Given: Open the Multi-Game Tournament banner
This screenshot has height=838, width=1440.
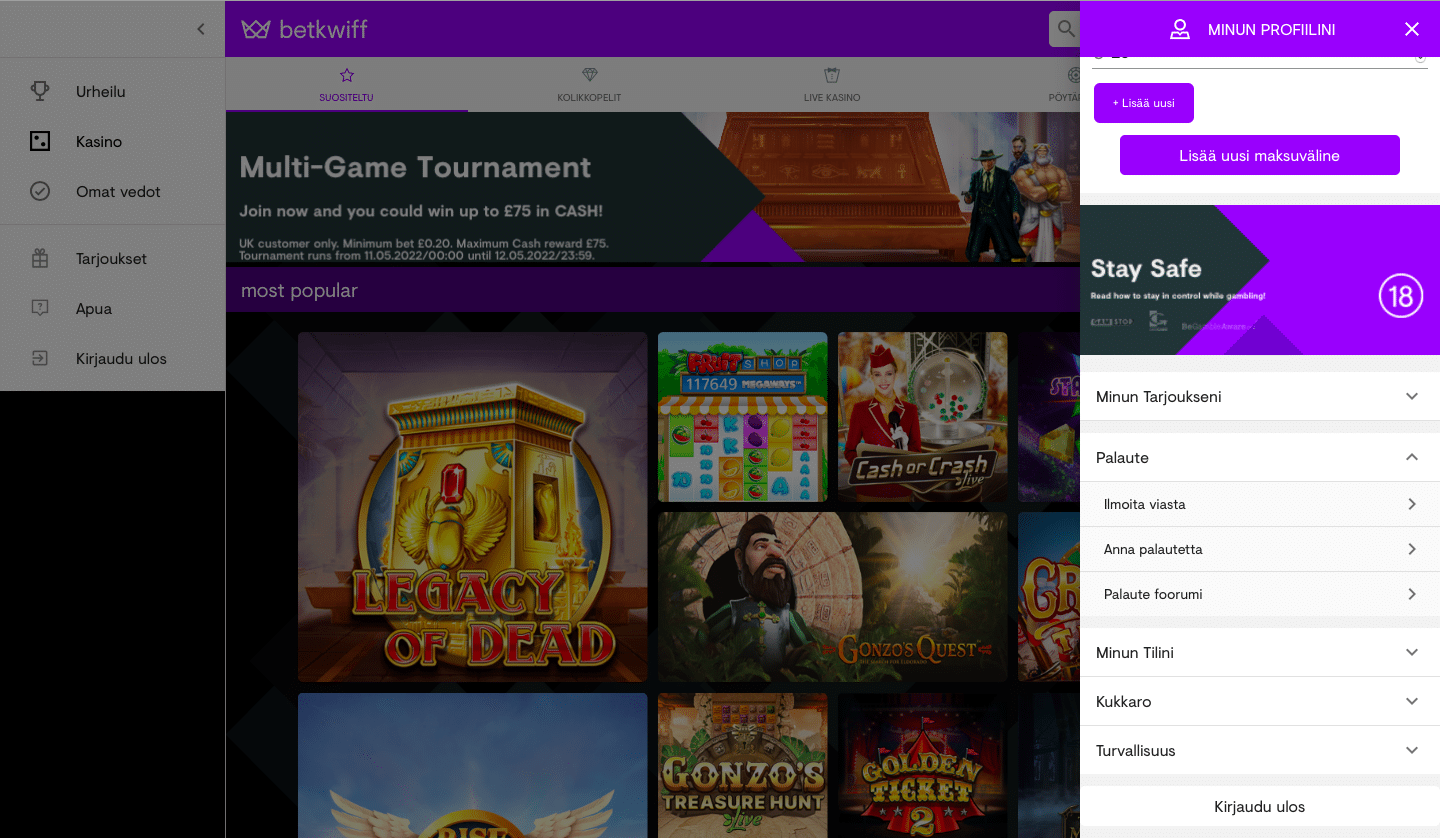Looking at the screenshot, I should [x=653, y=187].
